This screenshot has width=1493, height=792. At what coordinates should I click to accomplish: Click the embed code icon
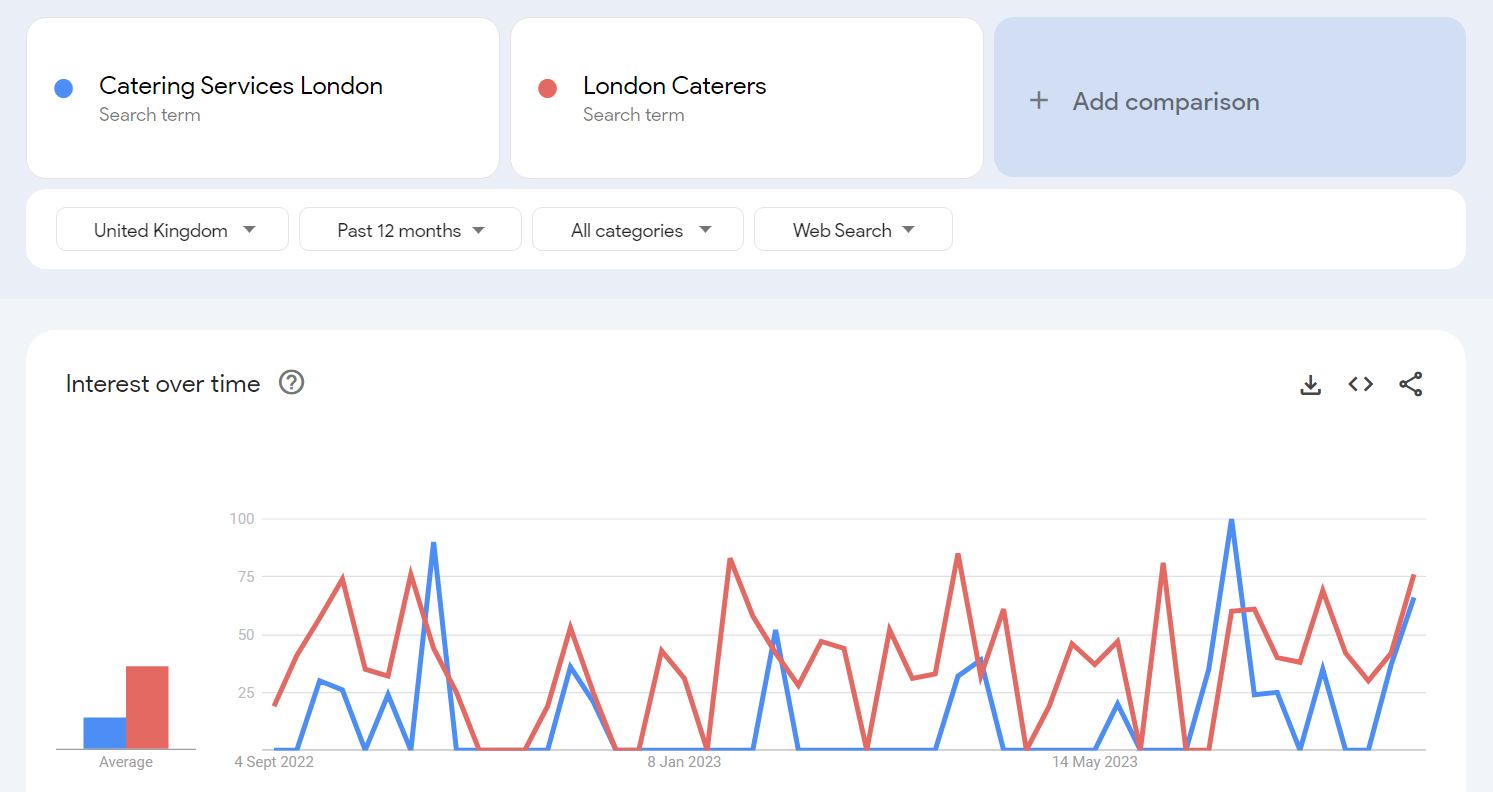[1360, 384]
